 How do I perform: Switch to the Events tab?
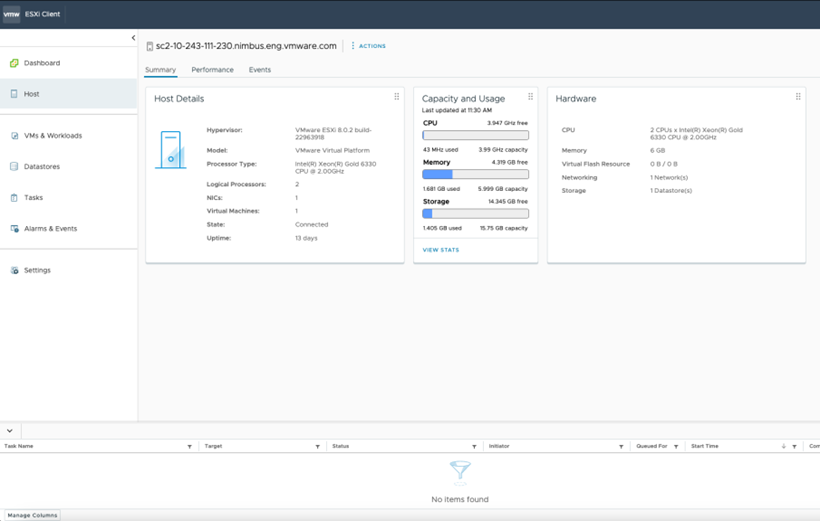(x=260, y=70)
